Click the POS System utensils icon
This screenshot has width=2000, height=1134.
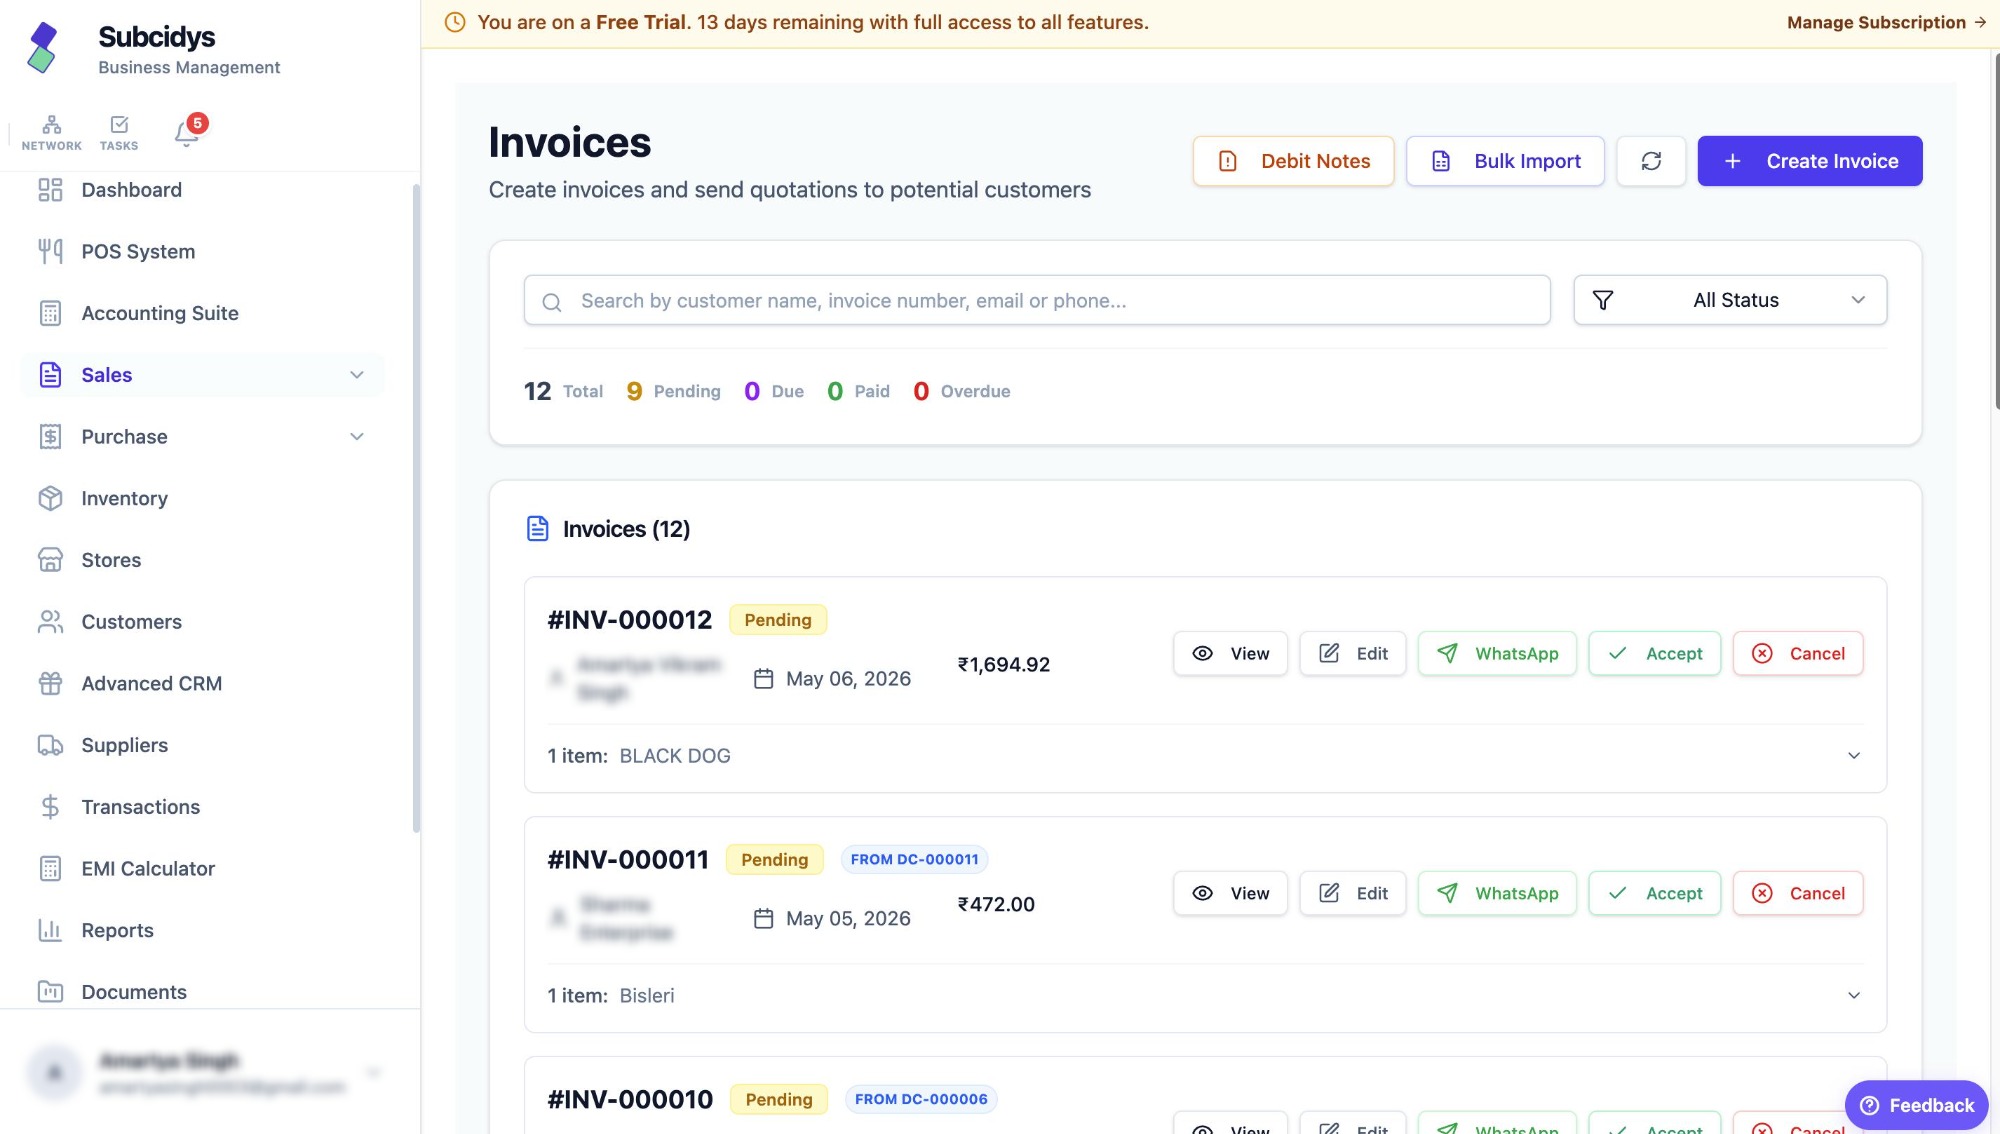point(50,252)
